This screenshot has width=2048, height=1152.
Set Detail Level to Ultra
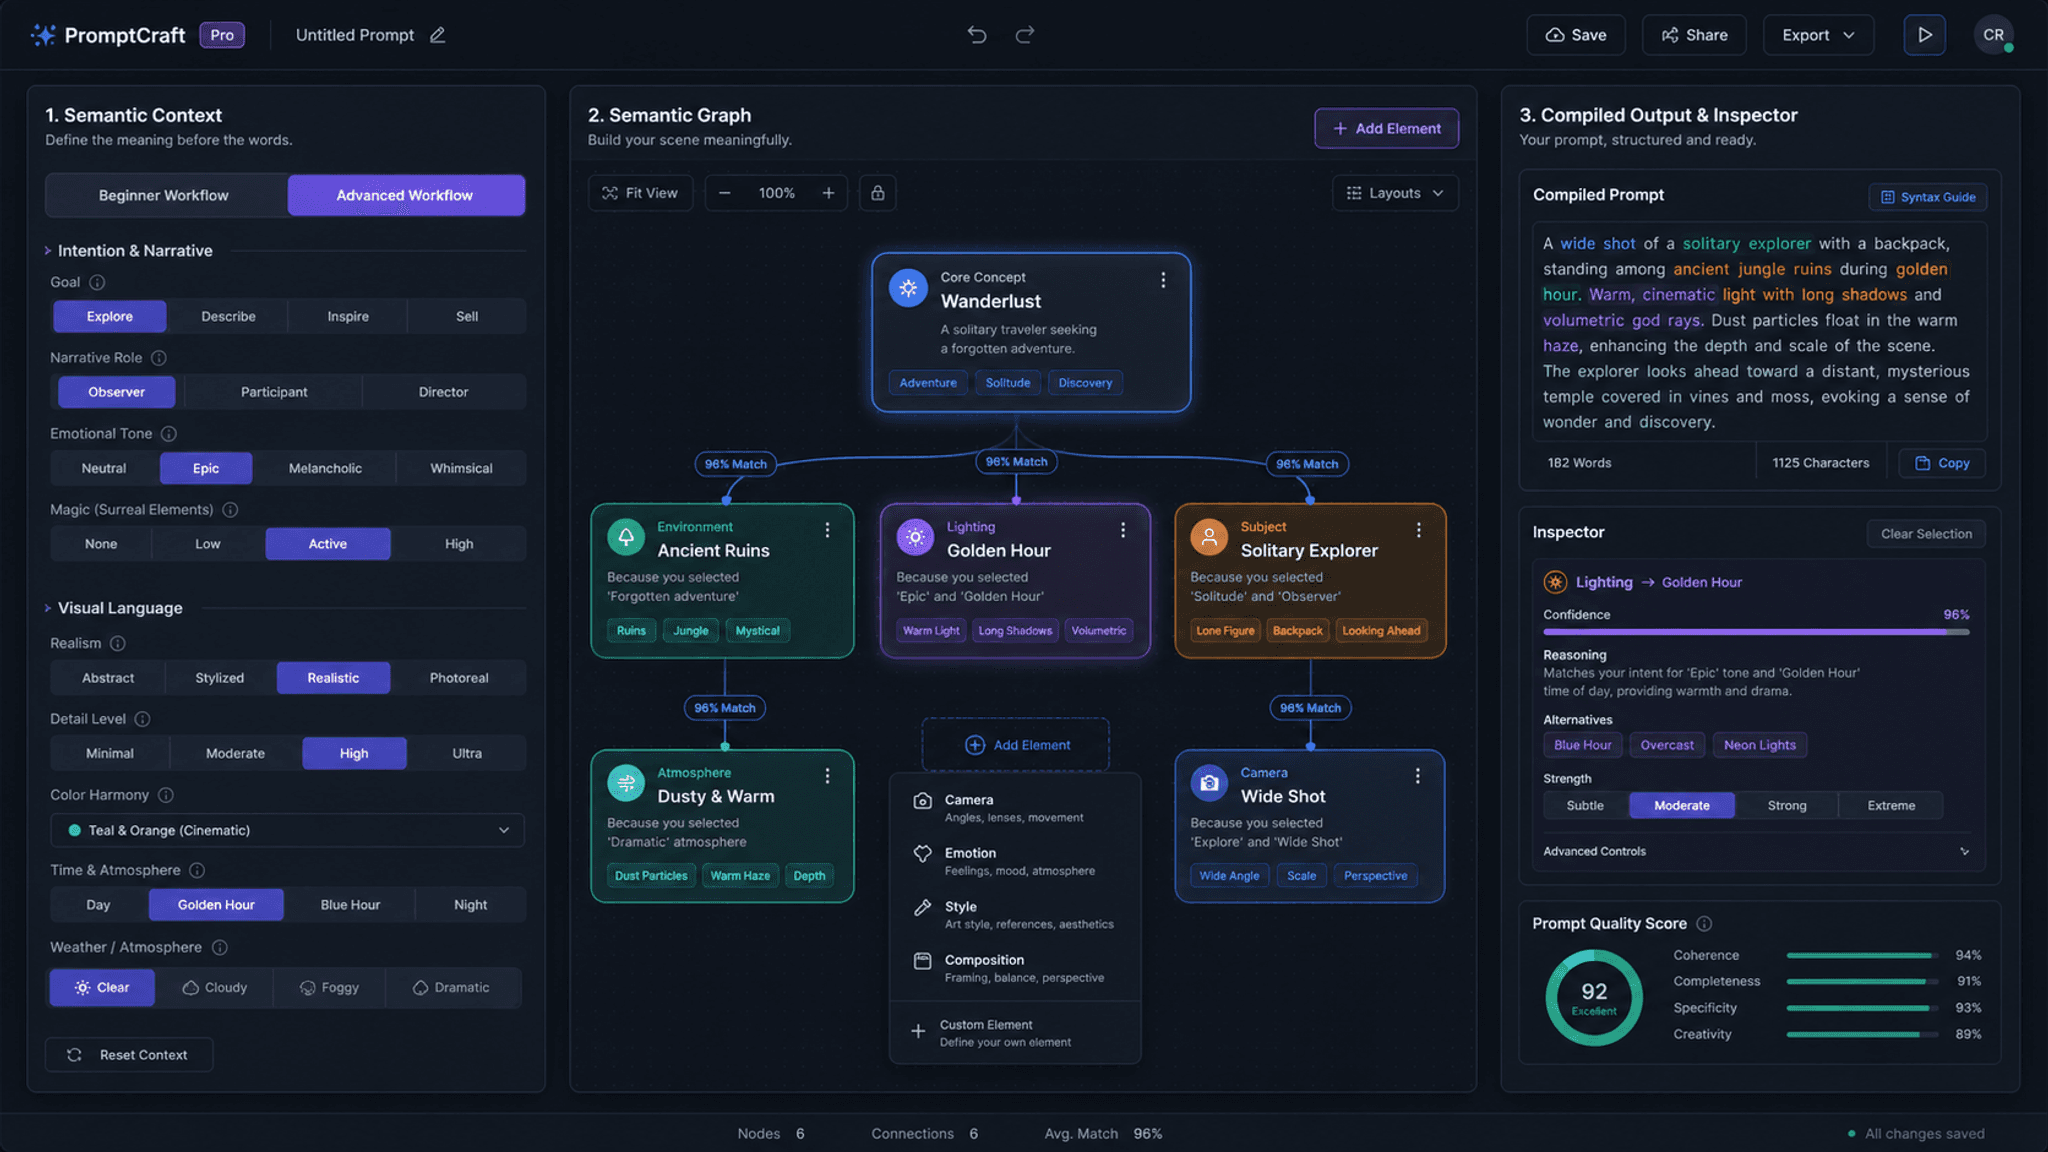tap(467, 754)
